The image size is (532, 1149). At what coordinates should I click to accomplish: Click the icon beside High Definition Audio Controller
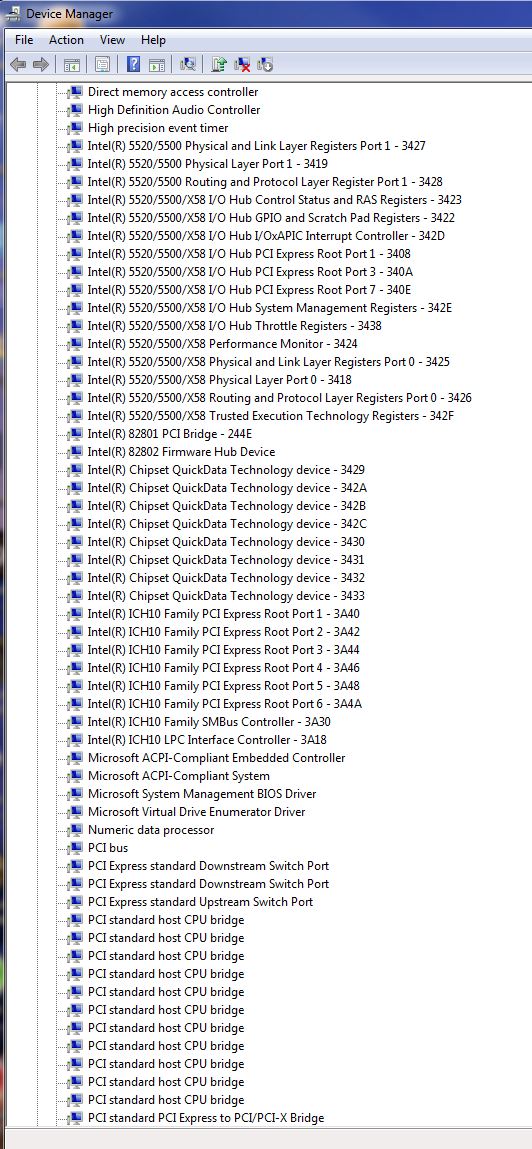tap(75, 110)
